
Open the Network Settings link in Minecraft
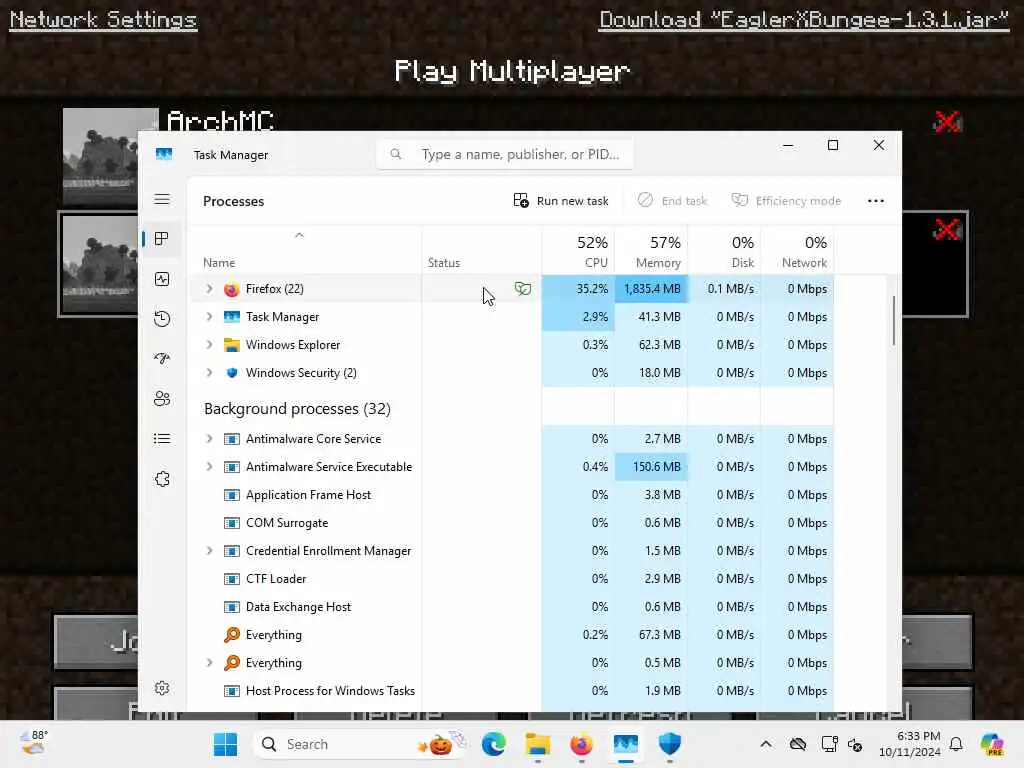coord(103,20)
